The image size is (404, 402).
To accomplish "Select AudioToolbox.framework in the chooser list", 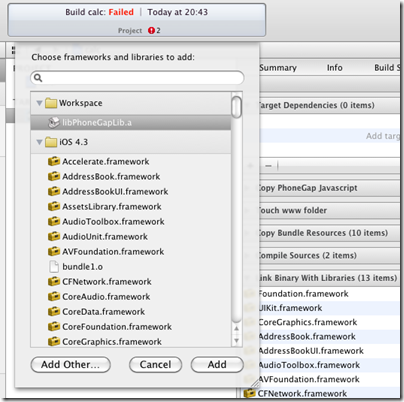I will coord(131,221).
